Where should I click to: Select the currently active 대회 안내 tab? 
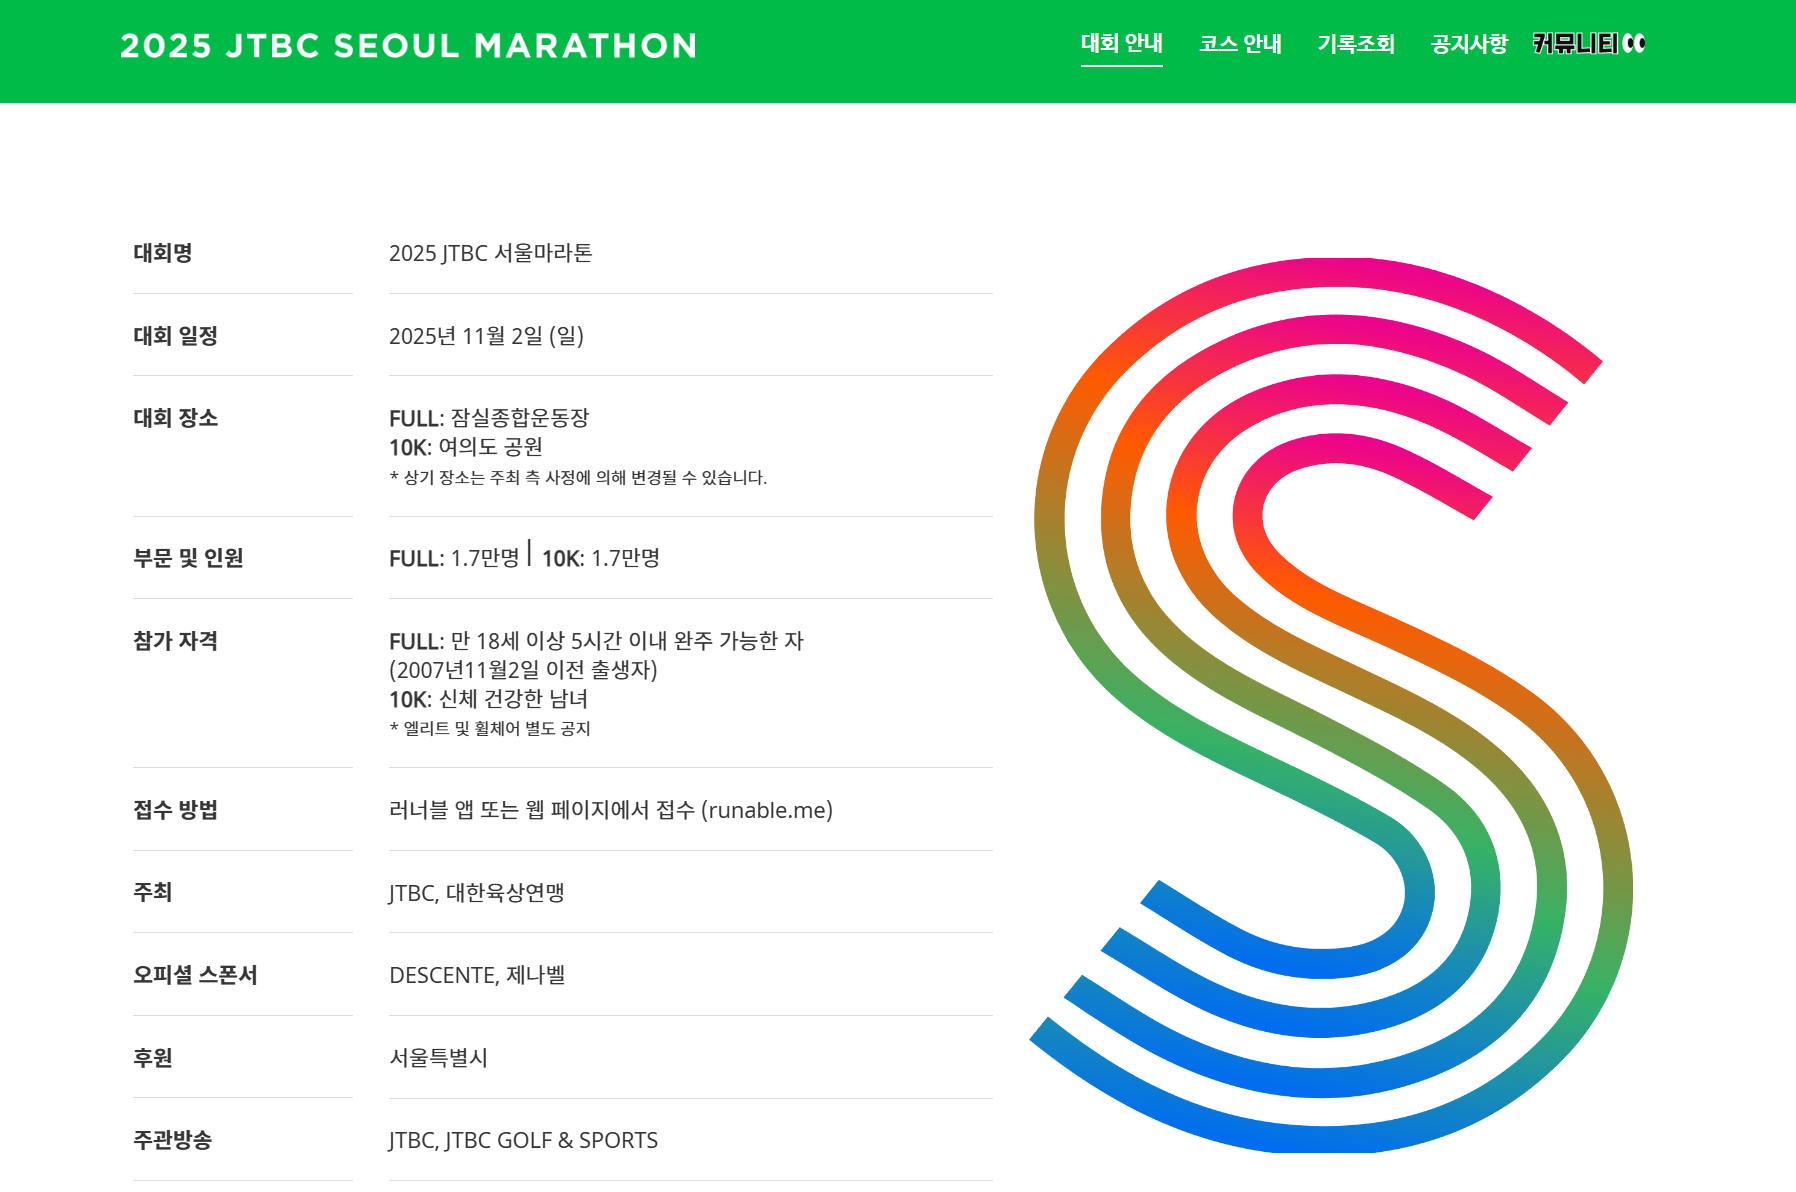click(1123, 43)
